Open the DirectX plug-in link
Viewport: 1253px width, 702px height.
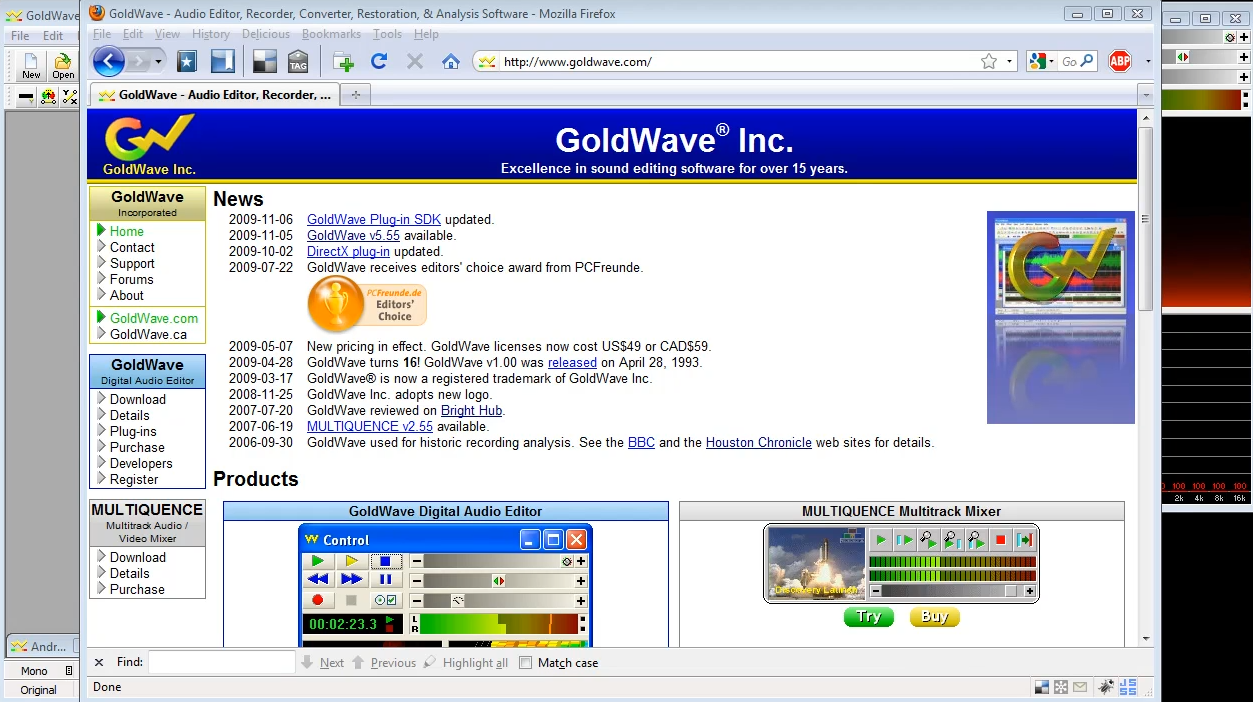click(x=348, y=252)
